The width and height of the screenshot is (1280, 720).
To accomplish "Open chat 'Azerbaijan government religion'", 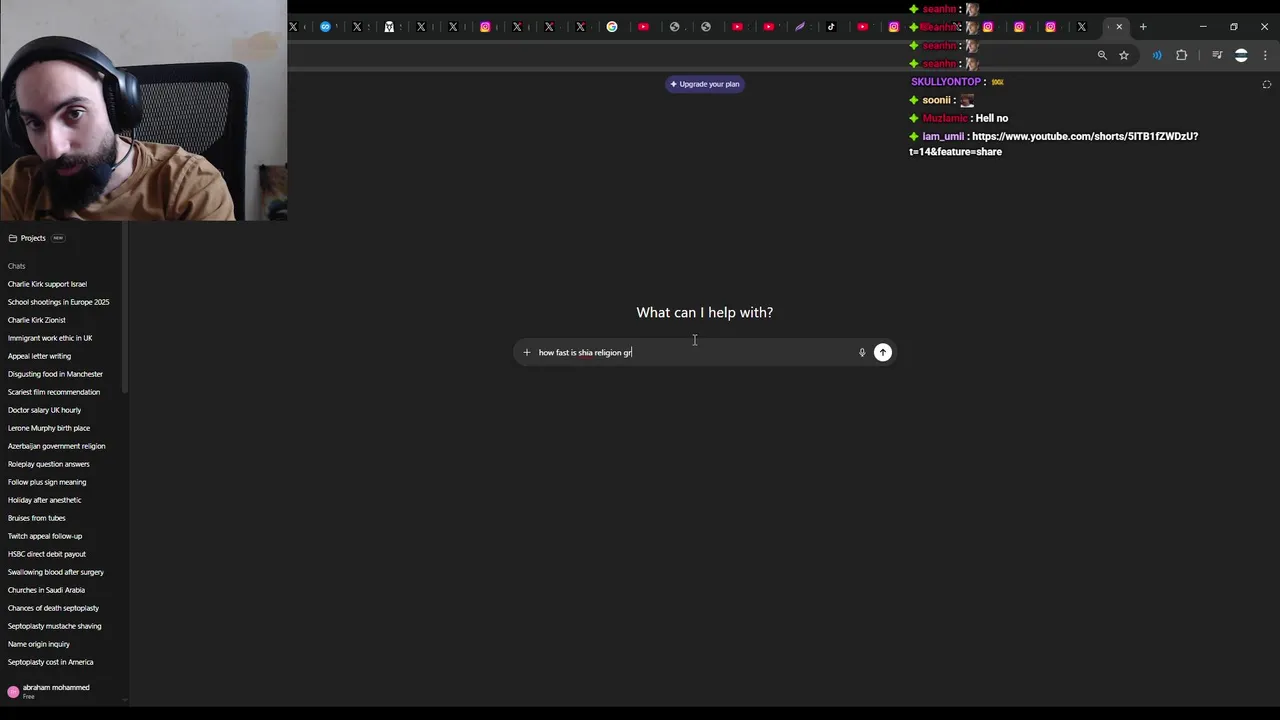I will (56, 446).
